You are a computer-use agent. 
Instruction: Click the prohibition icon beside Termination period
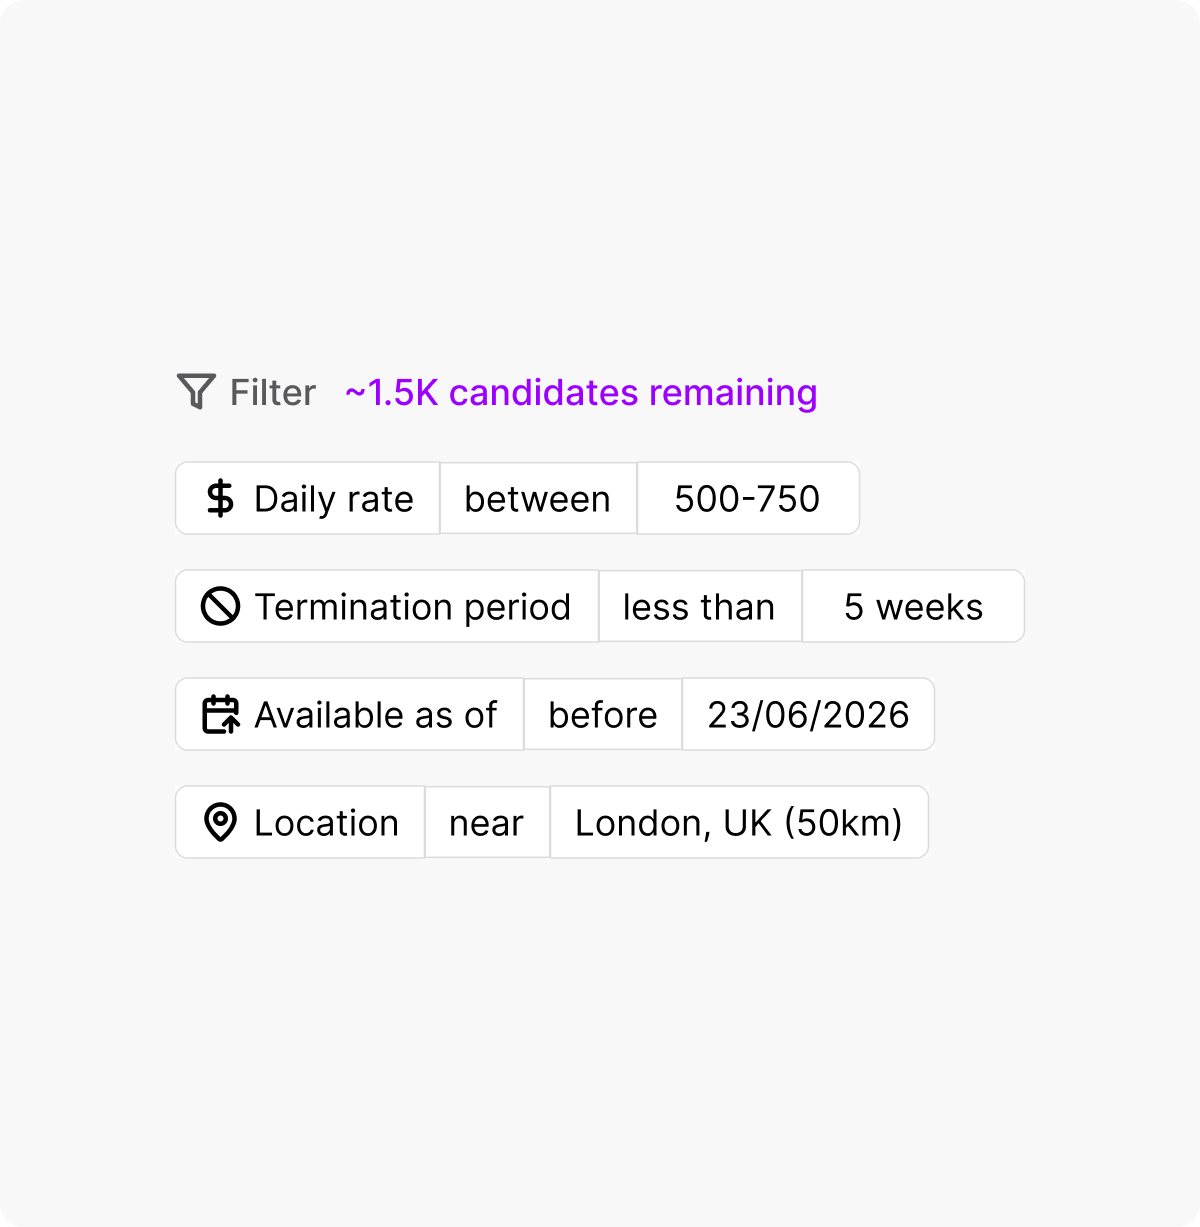point(221,606)
